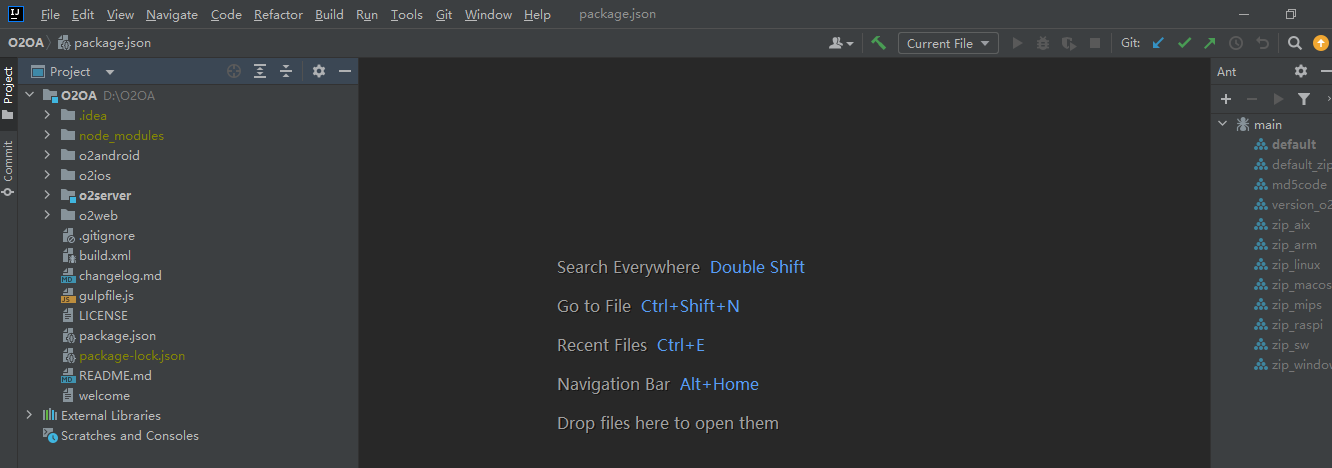Select gulpfile.js in the project tree

[106, 295]
